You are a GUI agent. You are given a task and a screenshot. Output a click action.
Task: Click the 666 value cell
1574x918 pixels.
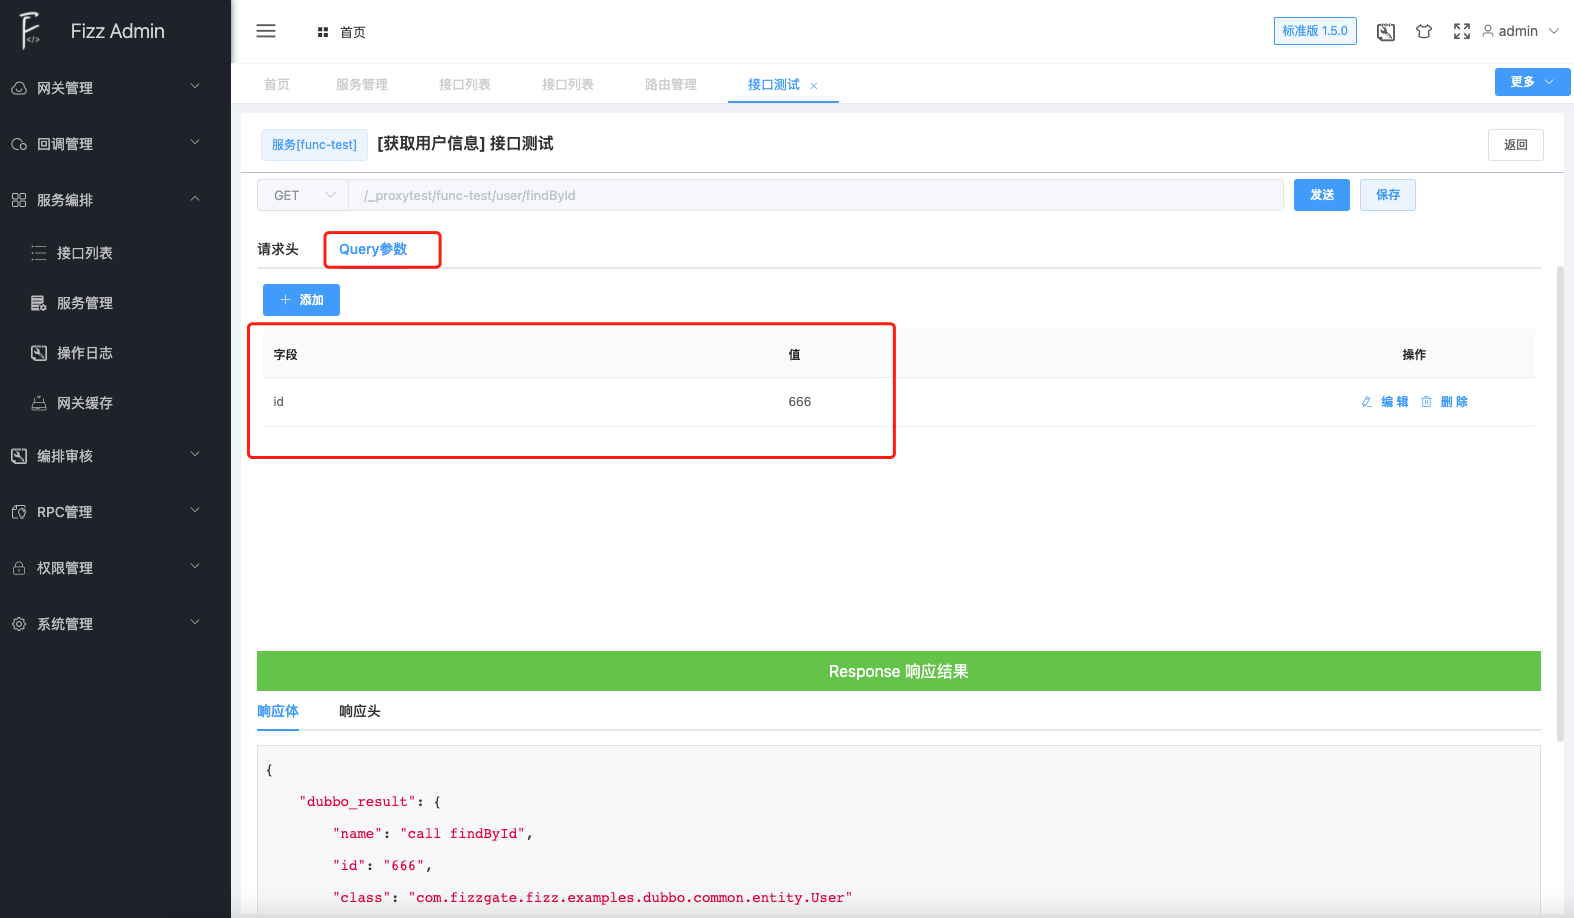(x=800, y=402)
